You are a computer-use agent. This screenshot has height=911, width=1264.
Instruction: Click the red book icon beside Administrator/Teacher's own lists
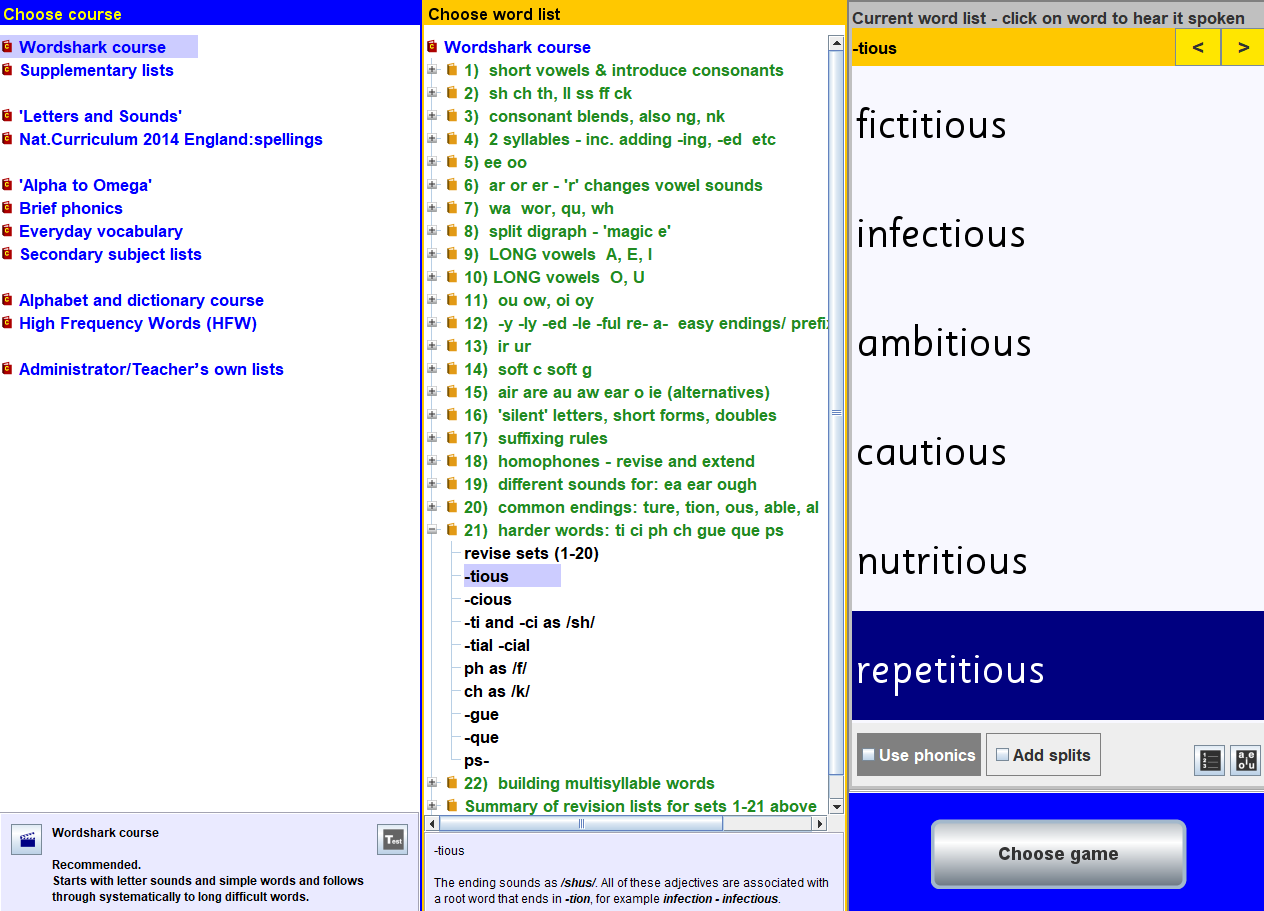coord(7,369)
